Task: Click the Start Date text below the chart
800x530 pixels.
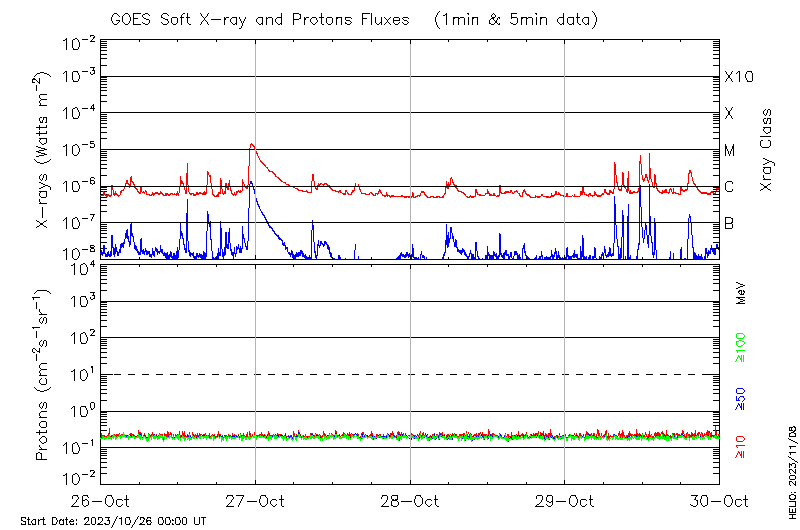Action: (x=113, y=521)
